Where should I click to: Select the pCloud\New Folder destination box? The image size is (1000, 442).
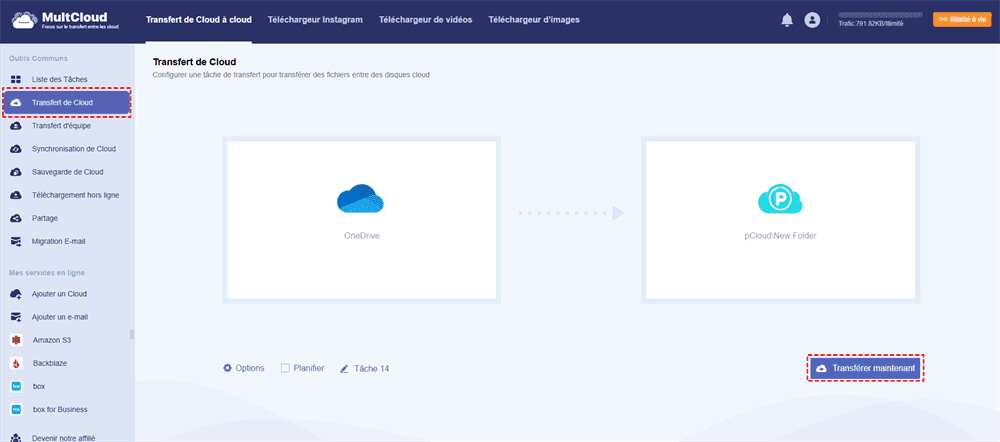coord(781,220)
